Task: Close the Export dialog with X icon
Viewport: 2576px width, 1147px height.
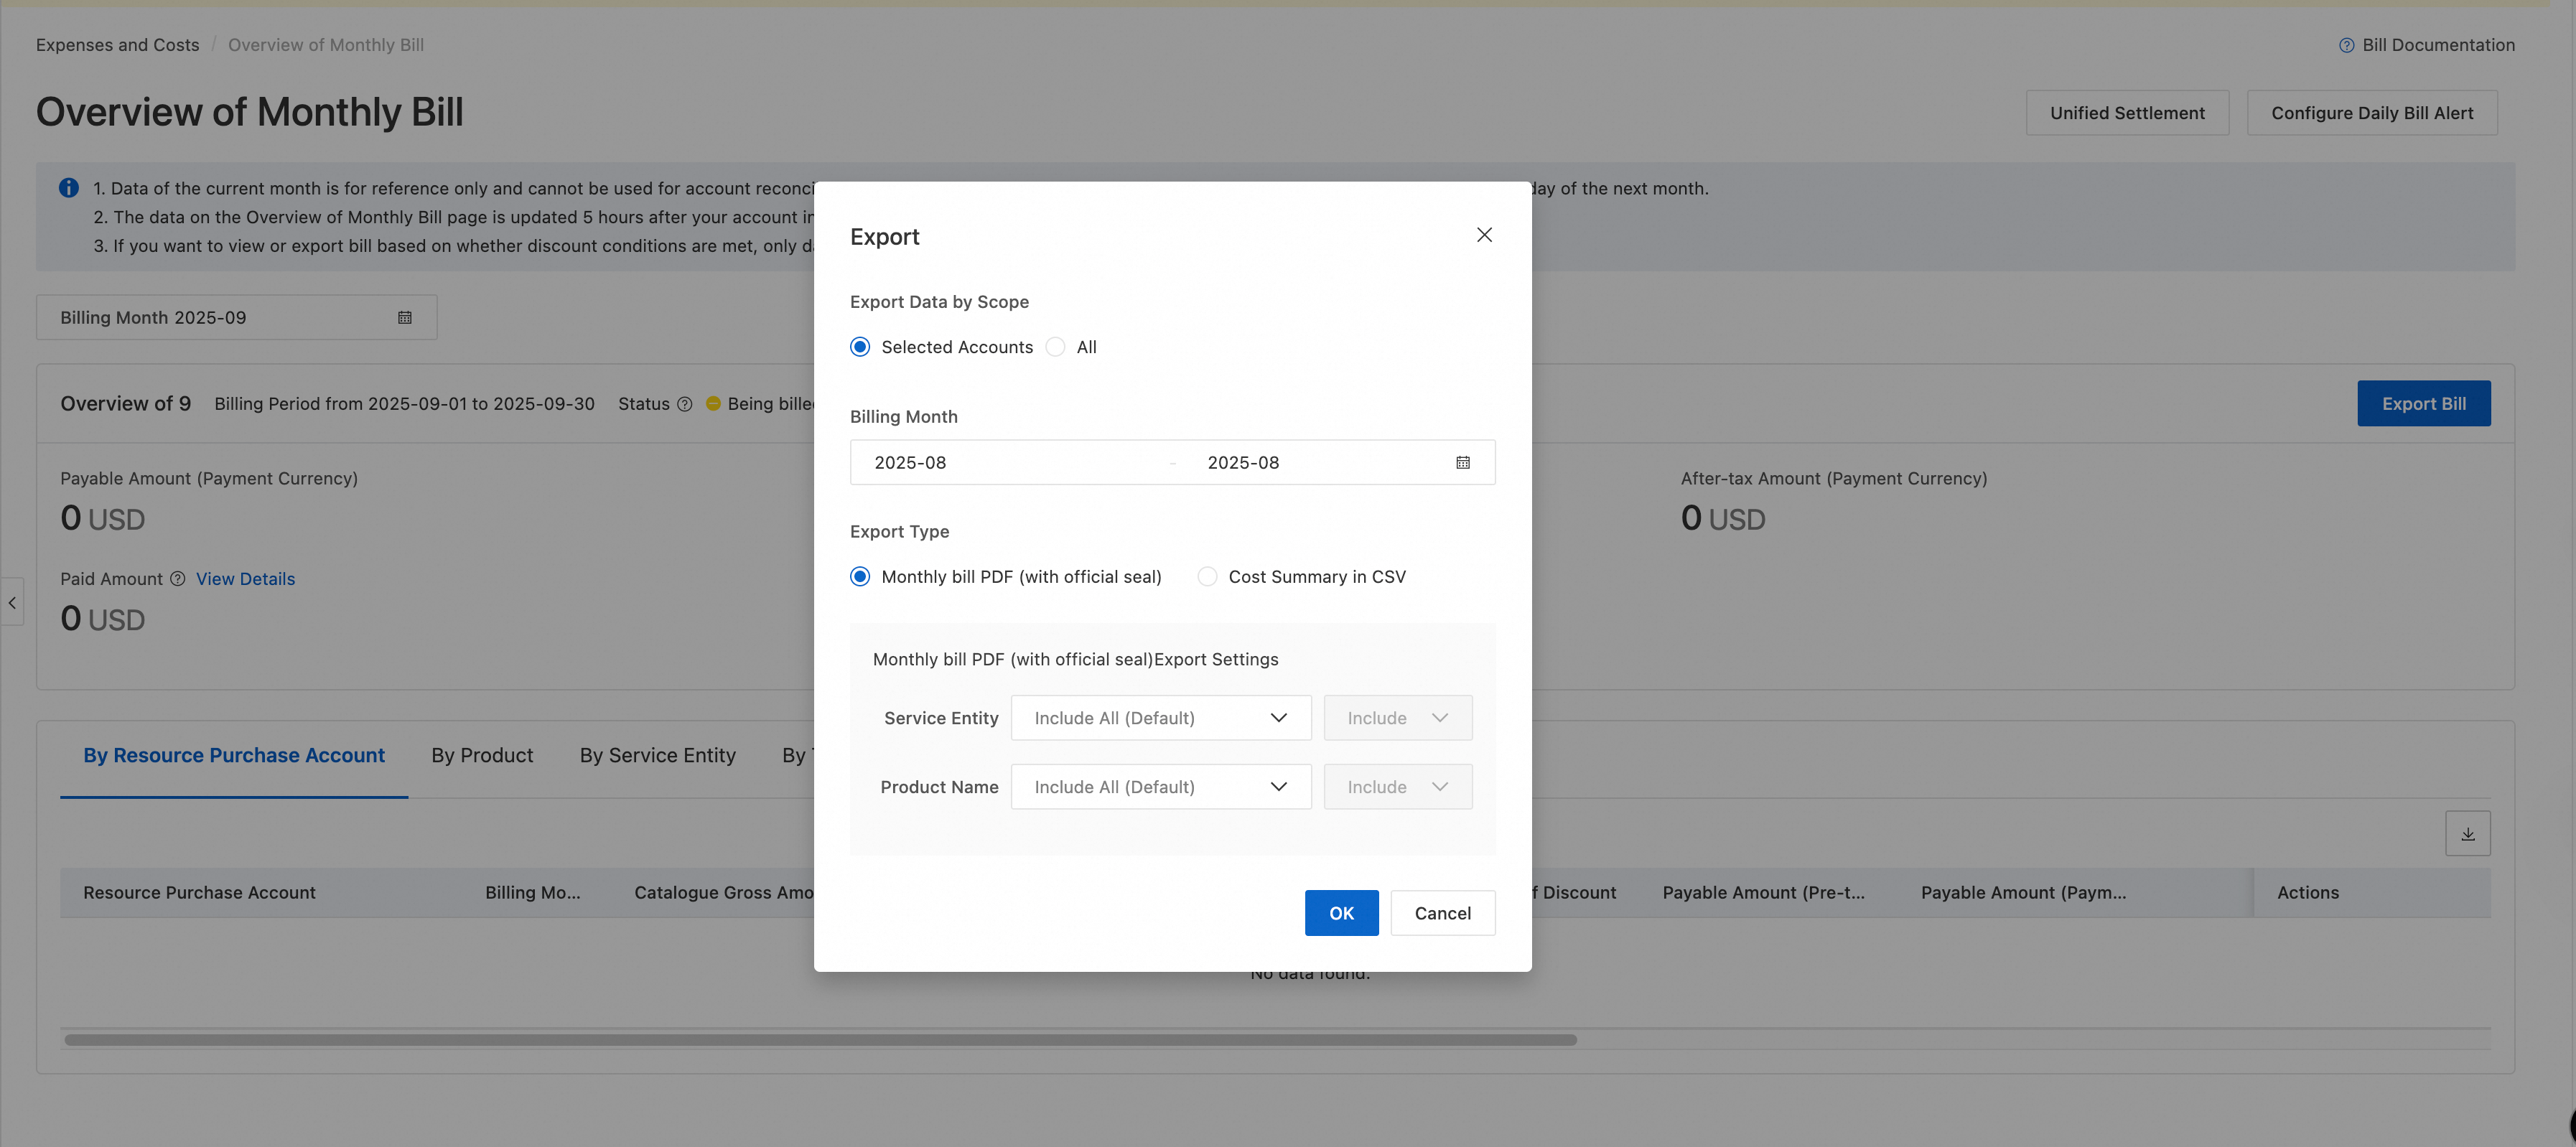Action: 1484,235
